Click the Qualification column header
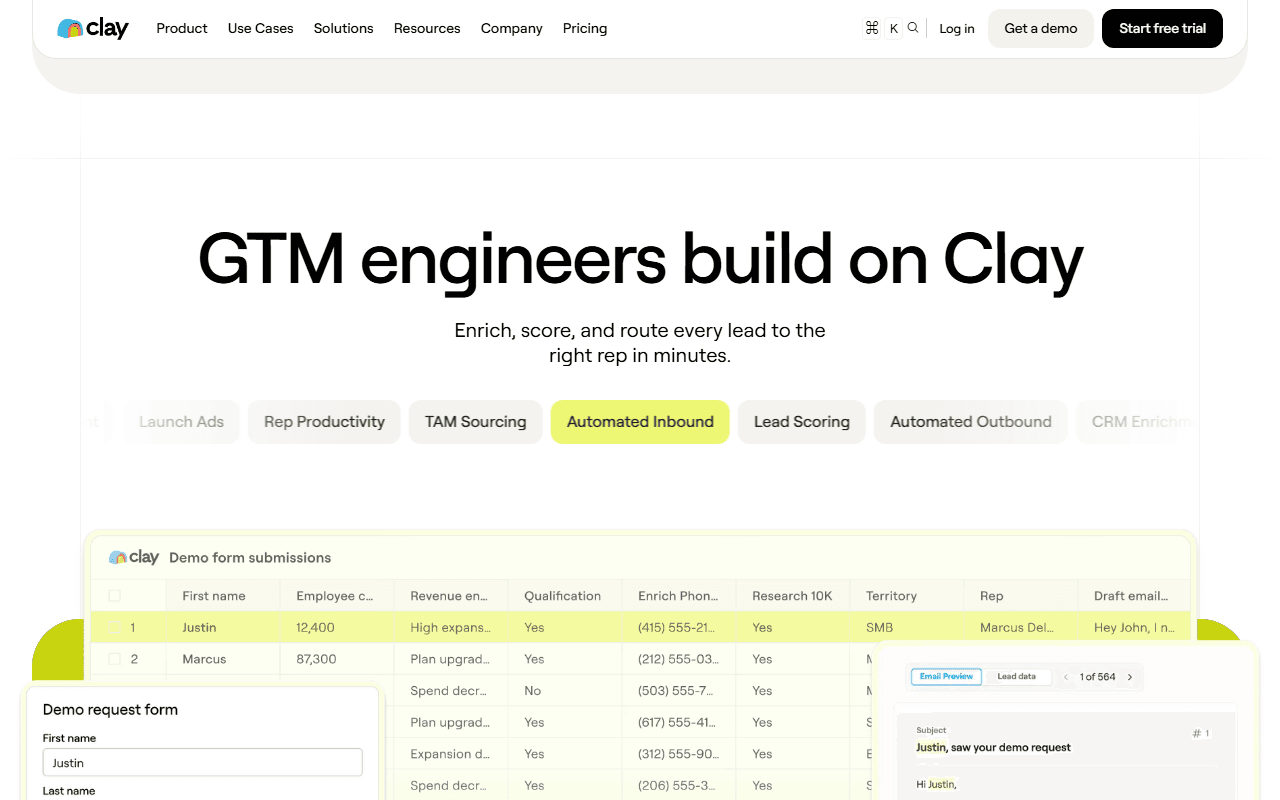 pyautogui.click(x=565, y=595)
